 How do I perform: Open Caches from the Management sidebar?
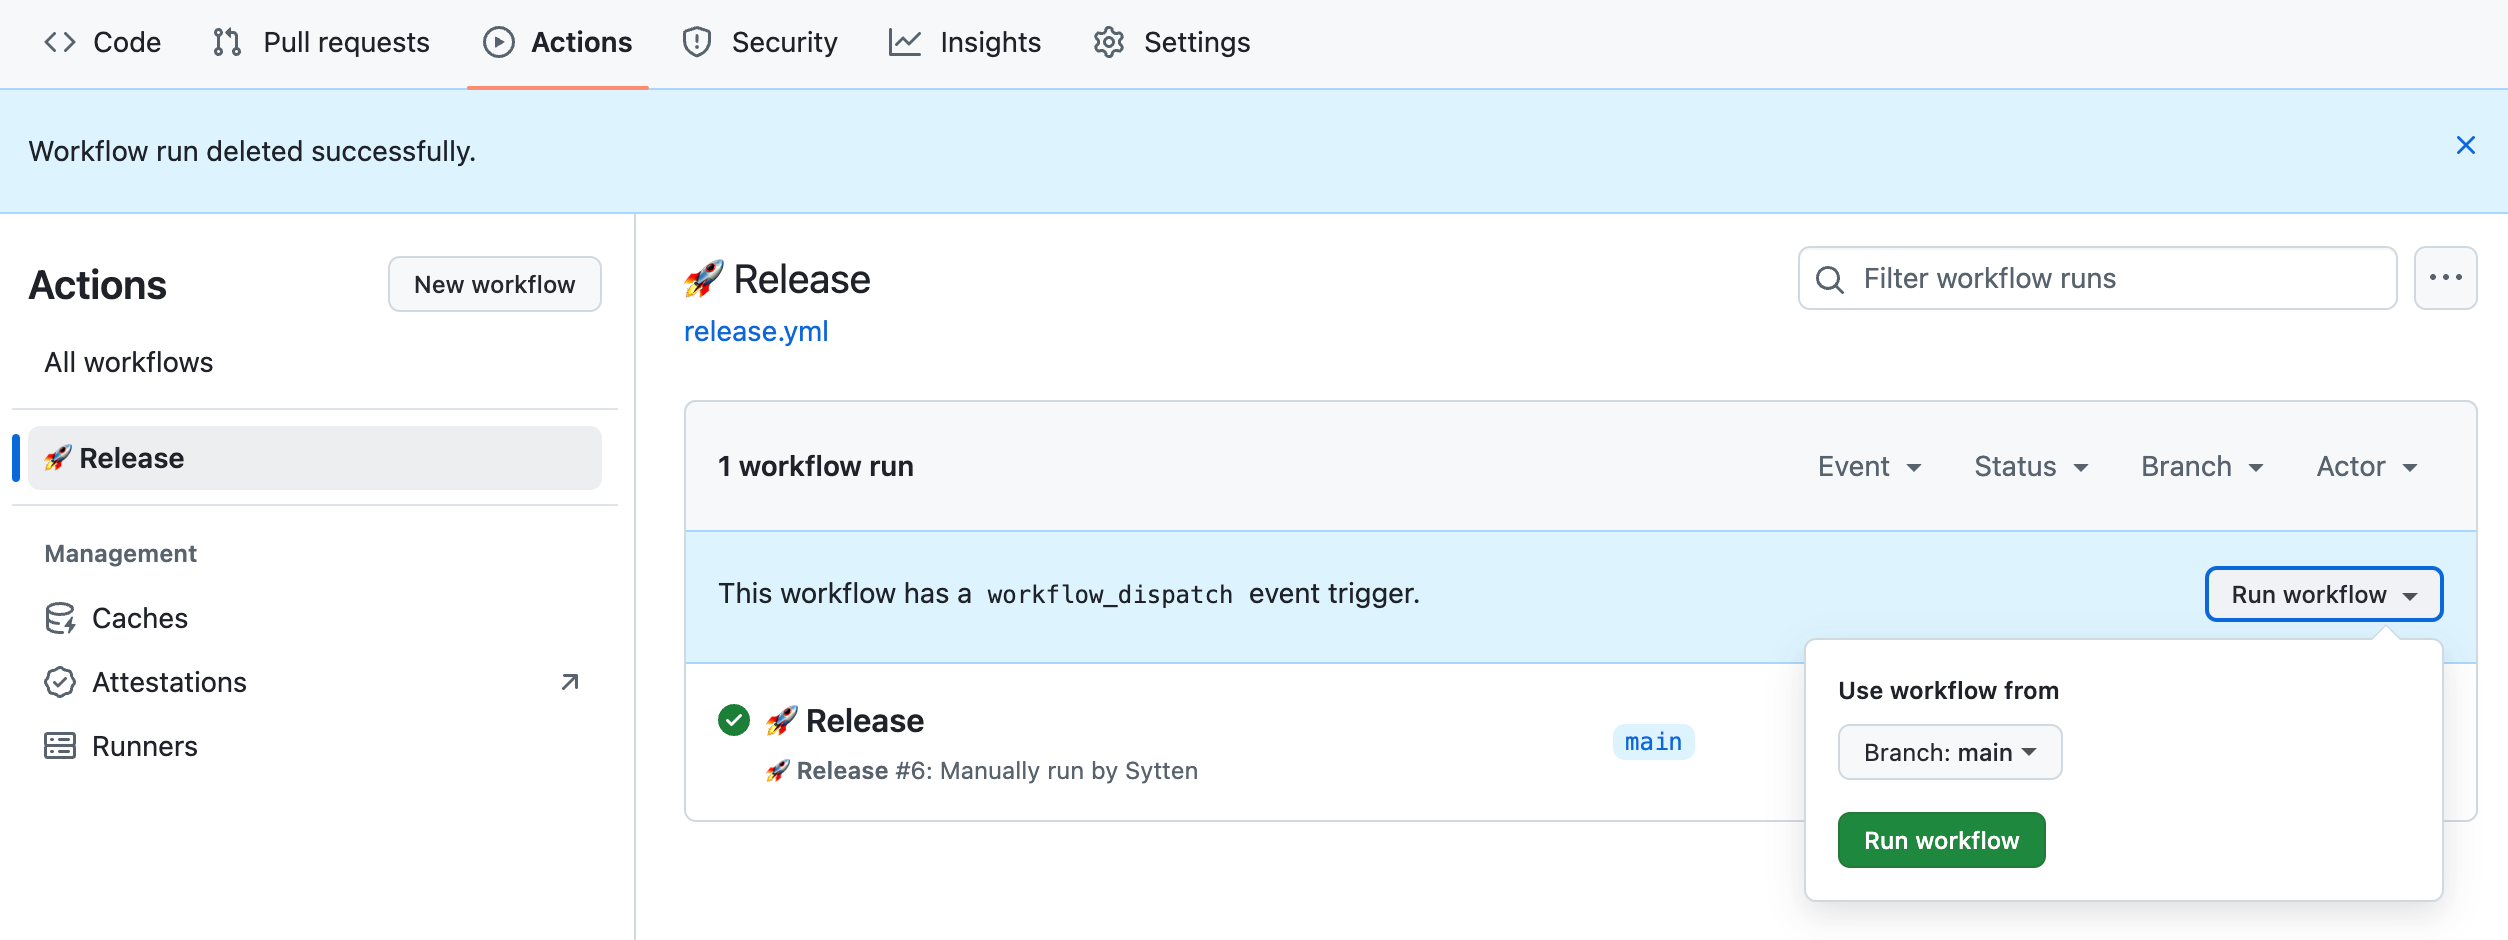click(x=139, y=617)
